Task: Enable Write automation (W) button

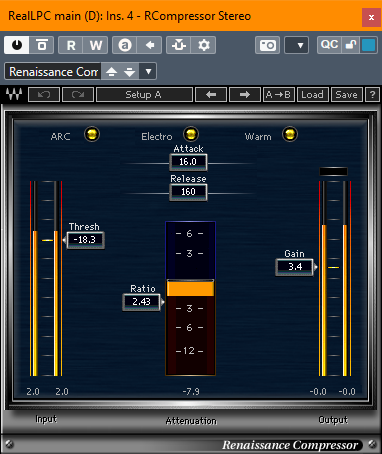Action: click(x=96, y=45)
